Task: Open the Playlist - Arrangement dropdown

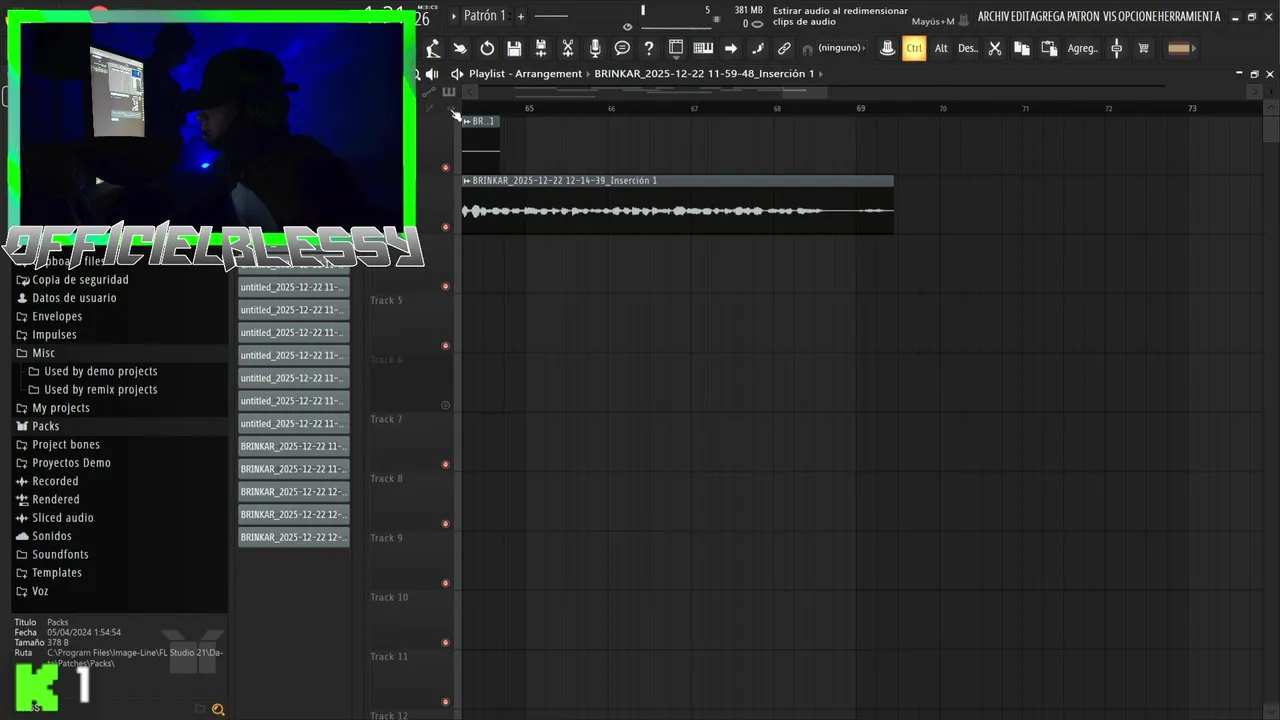Action: 525,74
